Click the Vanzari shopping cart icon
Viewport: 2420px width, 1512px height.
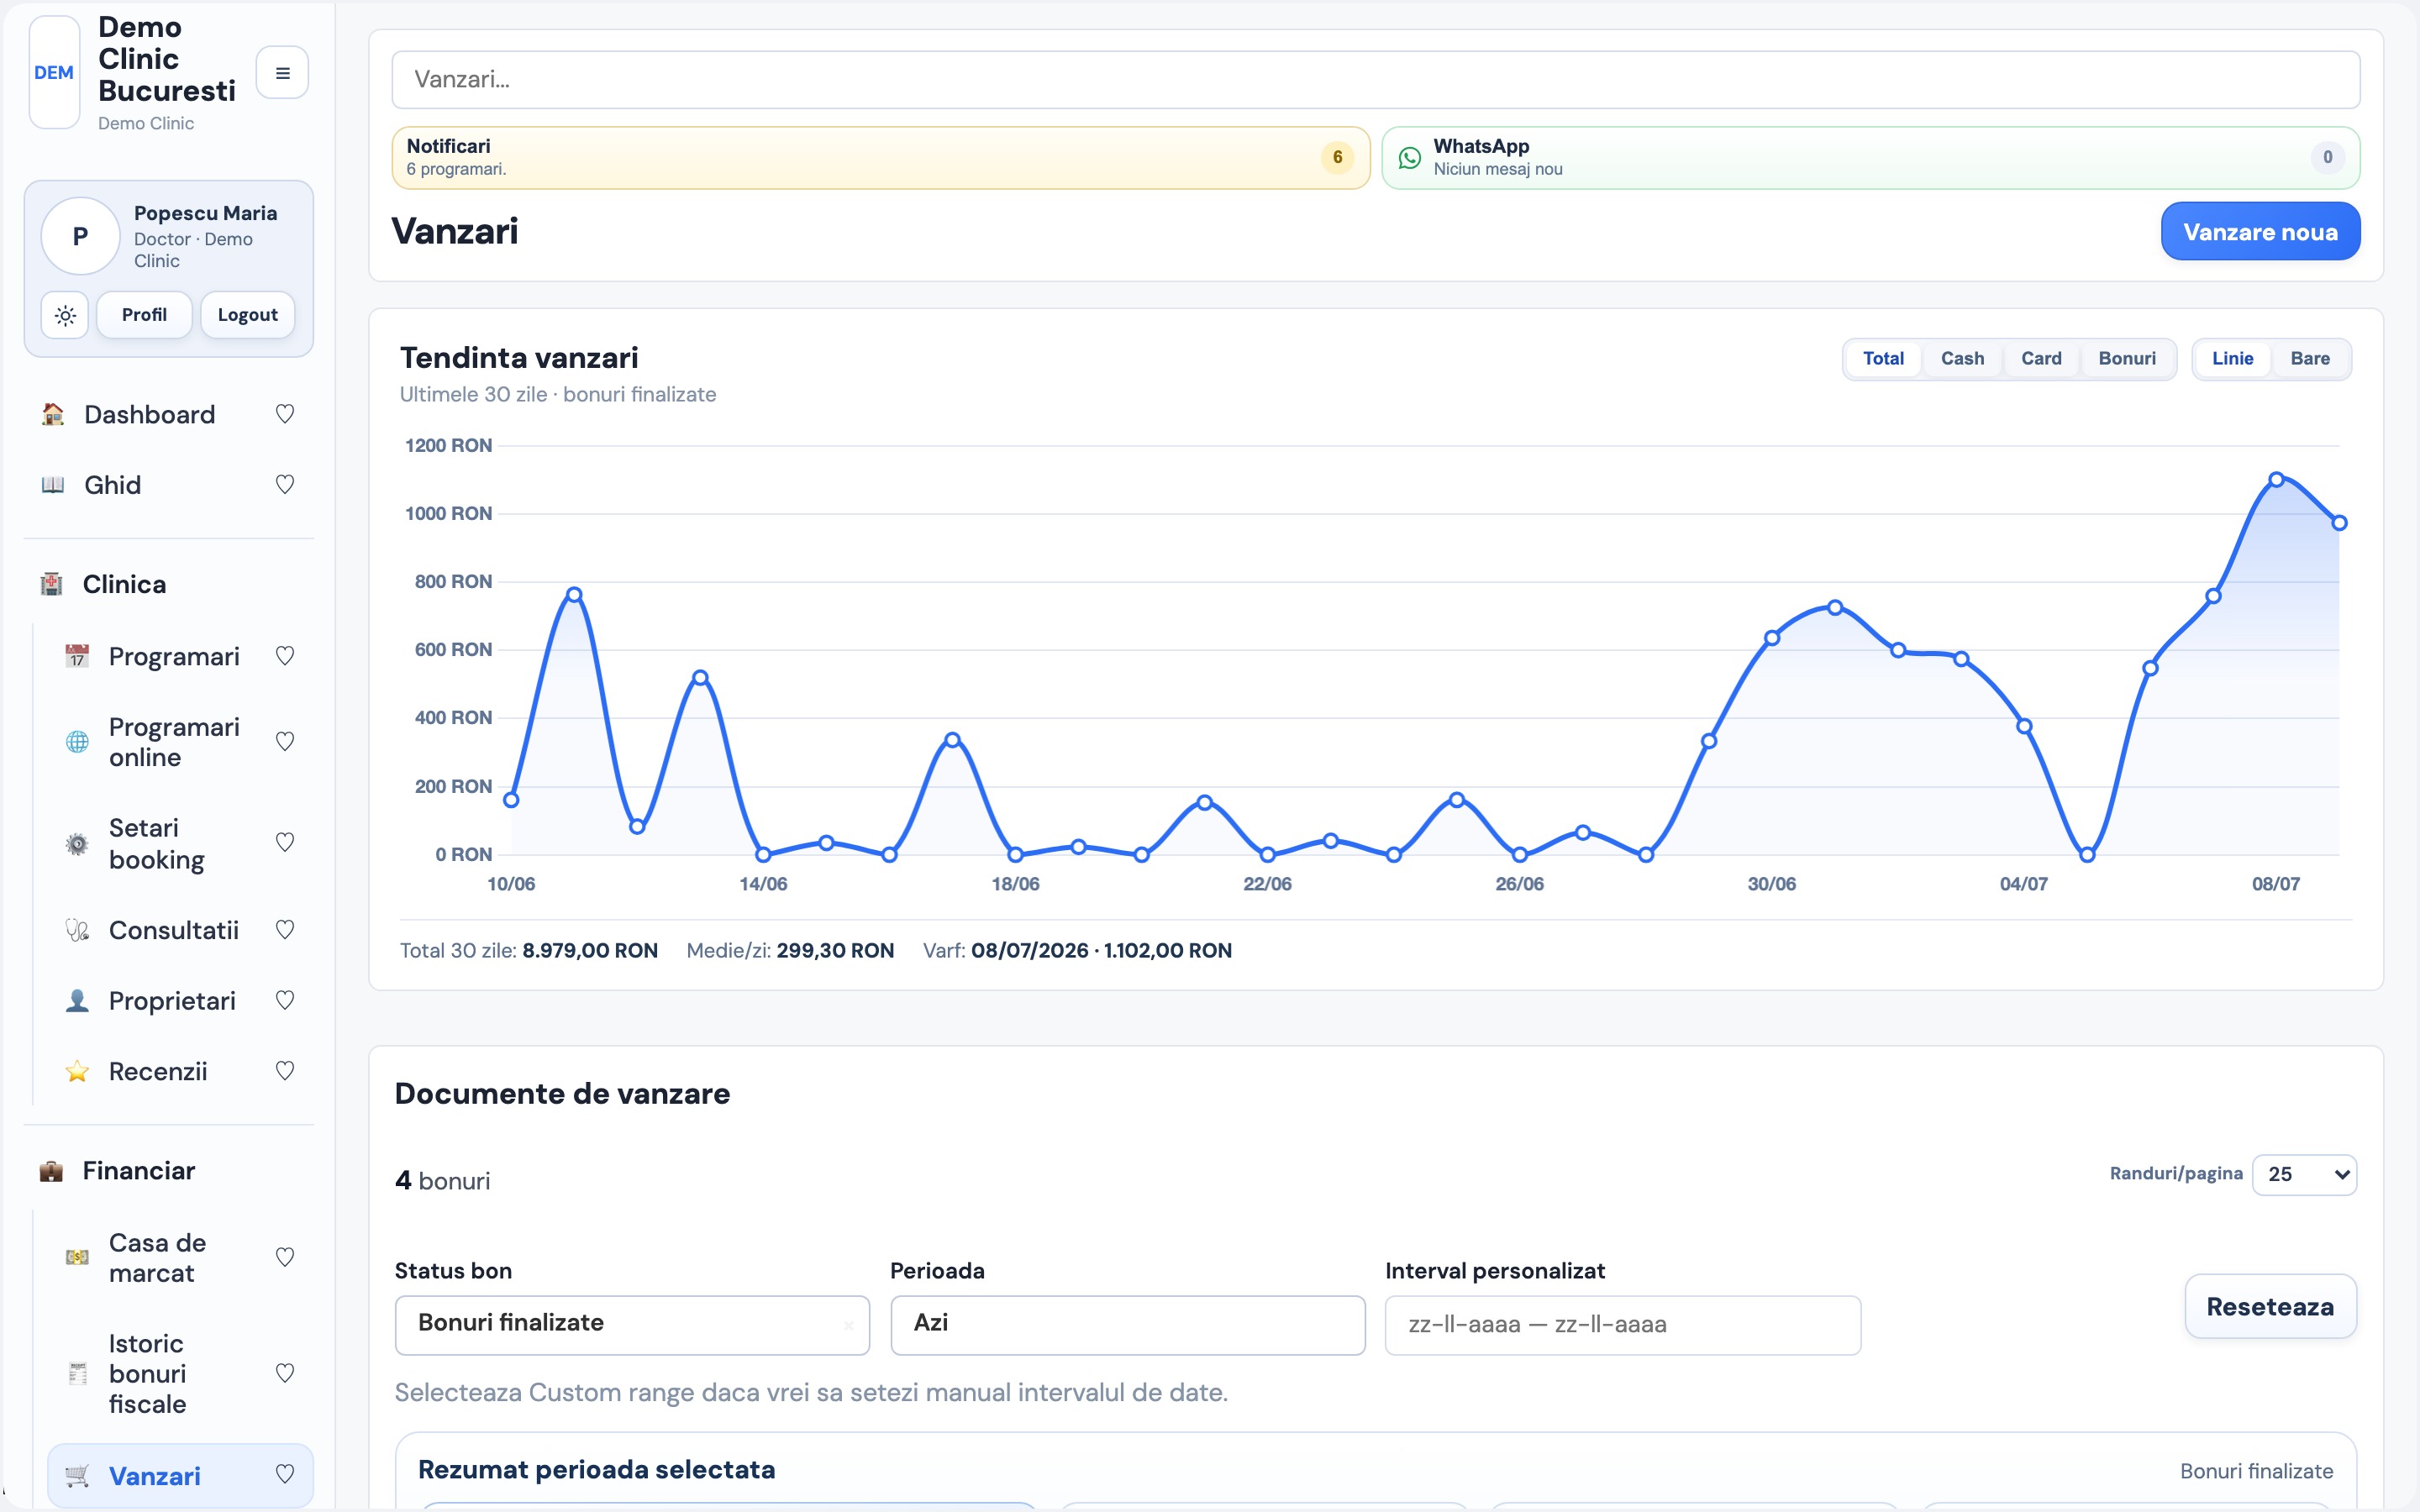click(x=77, y=1476)
